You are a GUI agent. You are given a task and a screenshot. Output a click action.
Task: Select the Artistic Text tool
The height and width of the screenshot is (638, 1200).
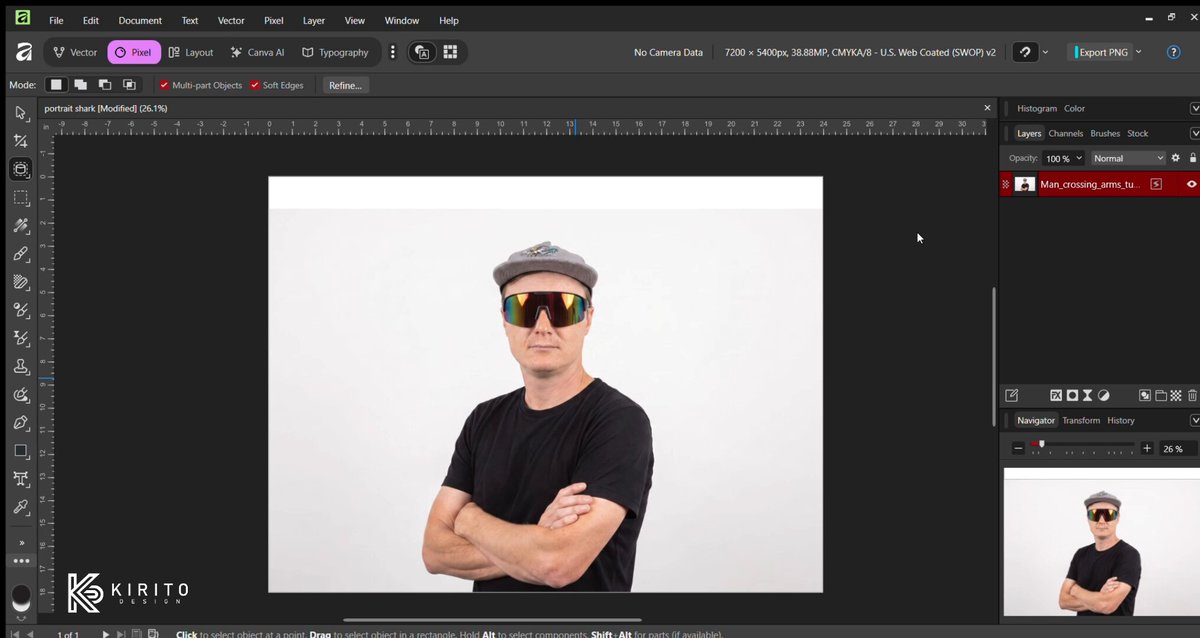(x=20, y=479)
